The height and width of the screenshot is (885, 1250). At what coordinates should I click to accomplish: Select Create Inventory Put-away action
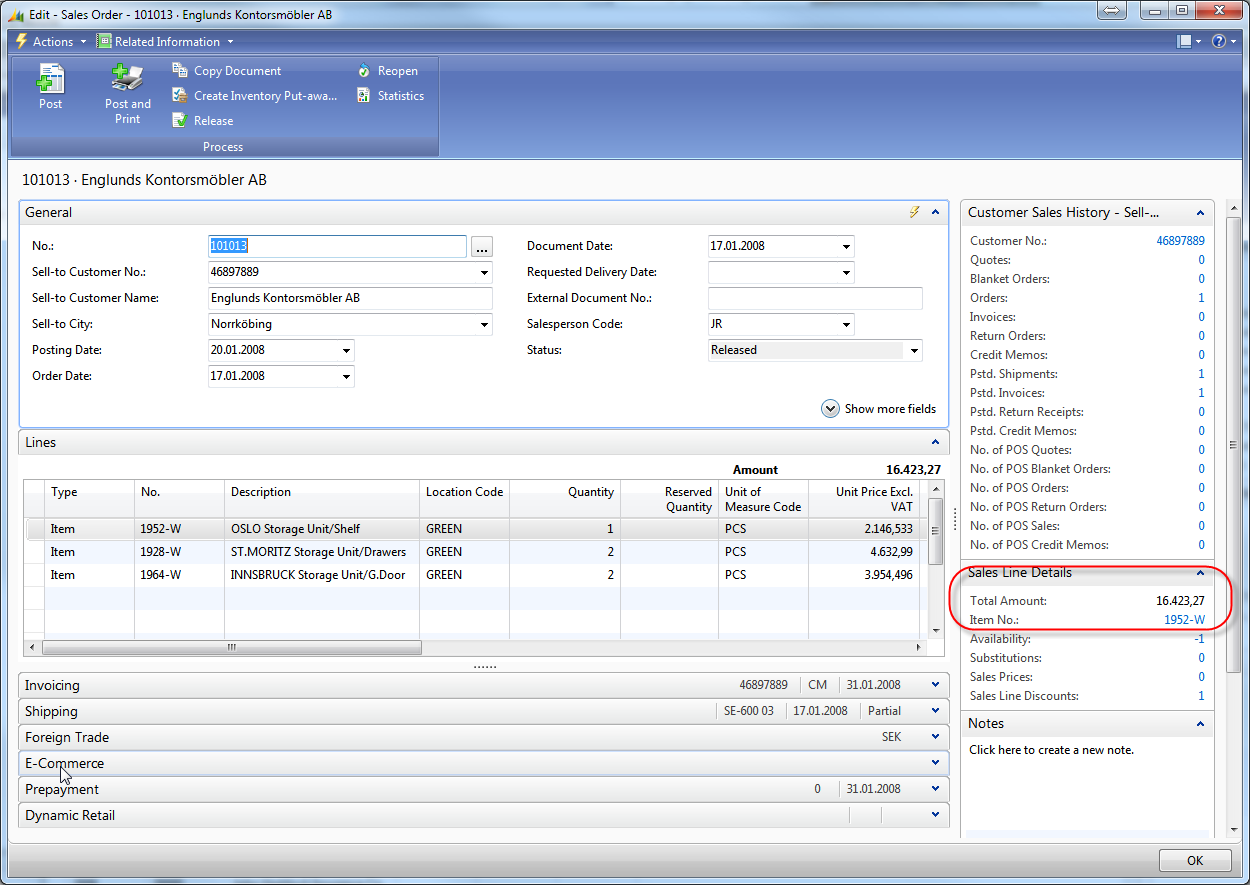pyautogui.click(x=255, y=96)
